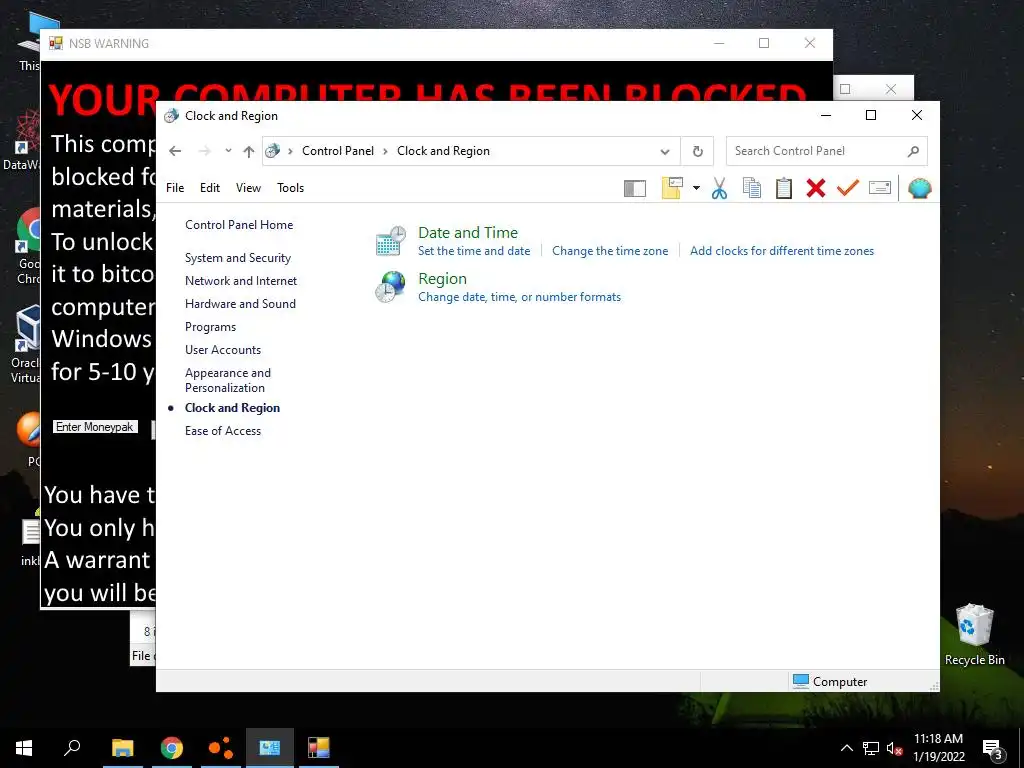Open Google Chrome from the taskbar

click(172, 748)
